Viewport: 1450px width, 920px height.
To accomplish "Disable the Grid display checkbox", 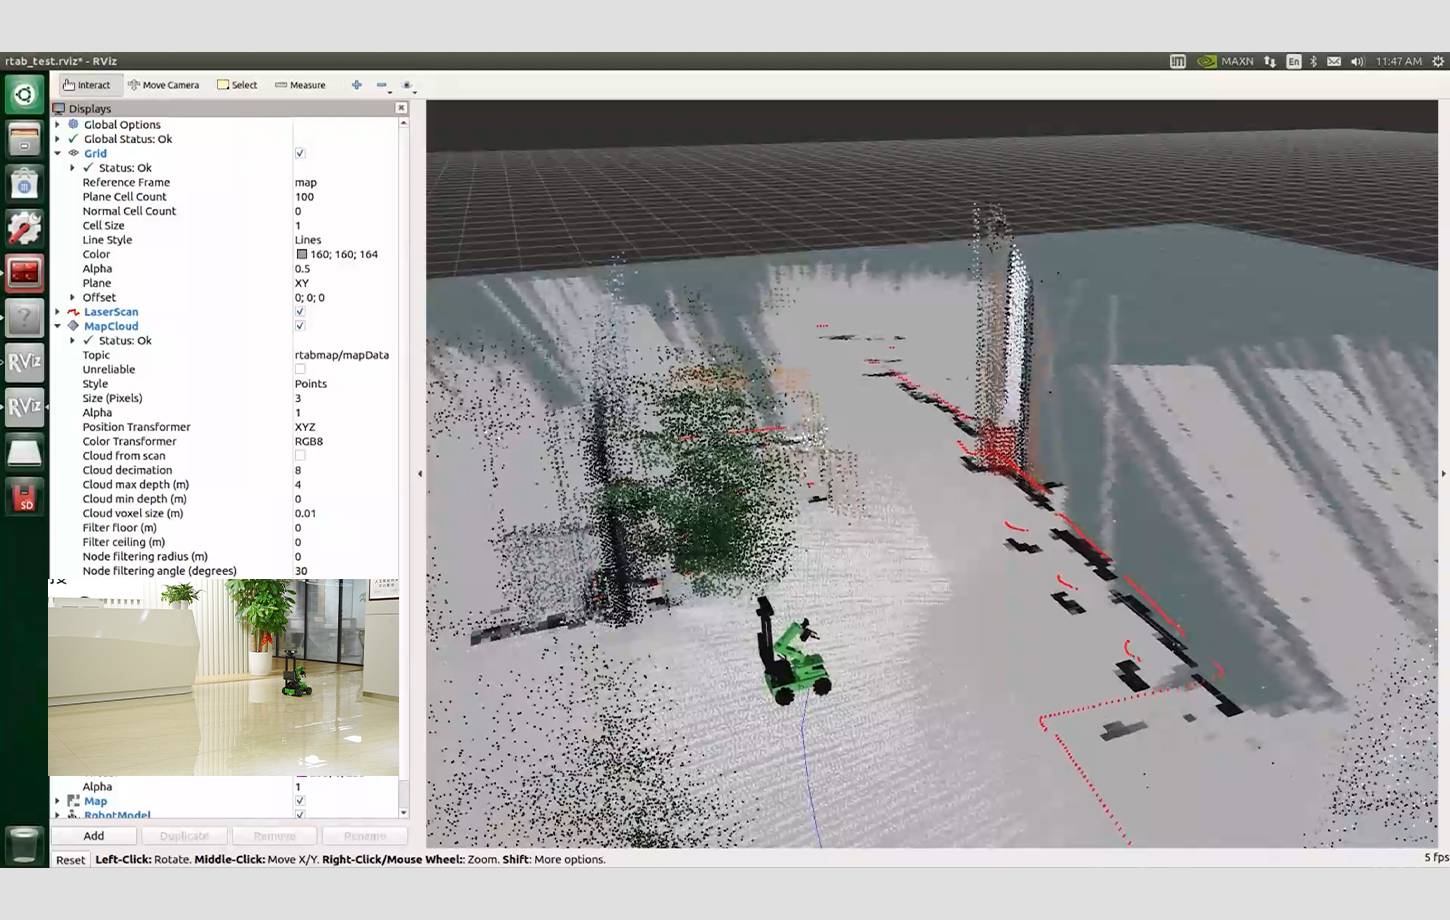I will (300, 154).
